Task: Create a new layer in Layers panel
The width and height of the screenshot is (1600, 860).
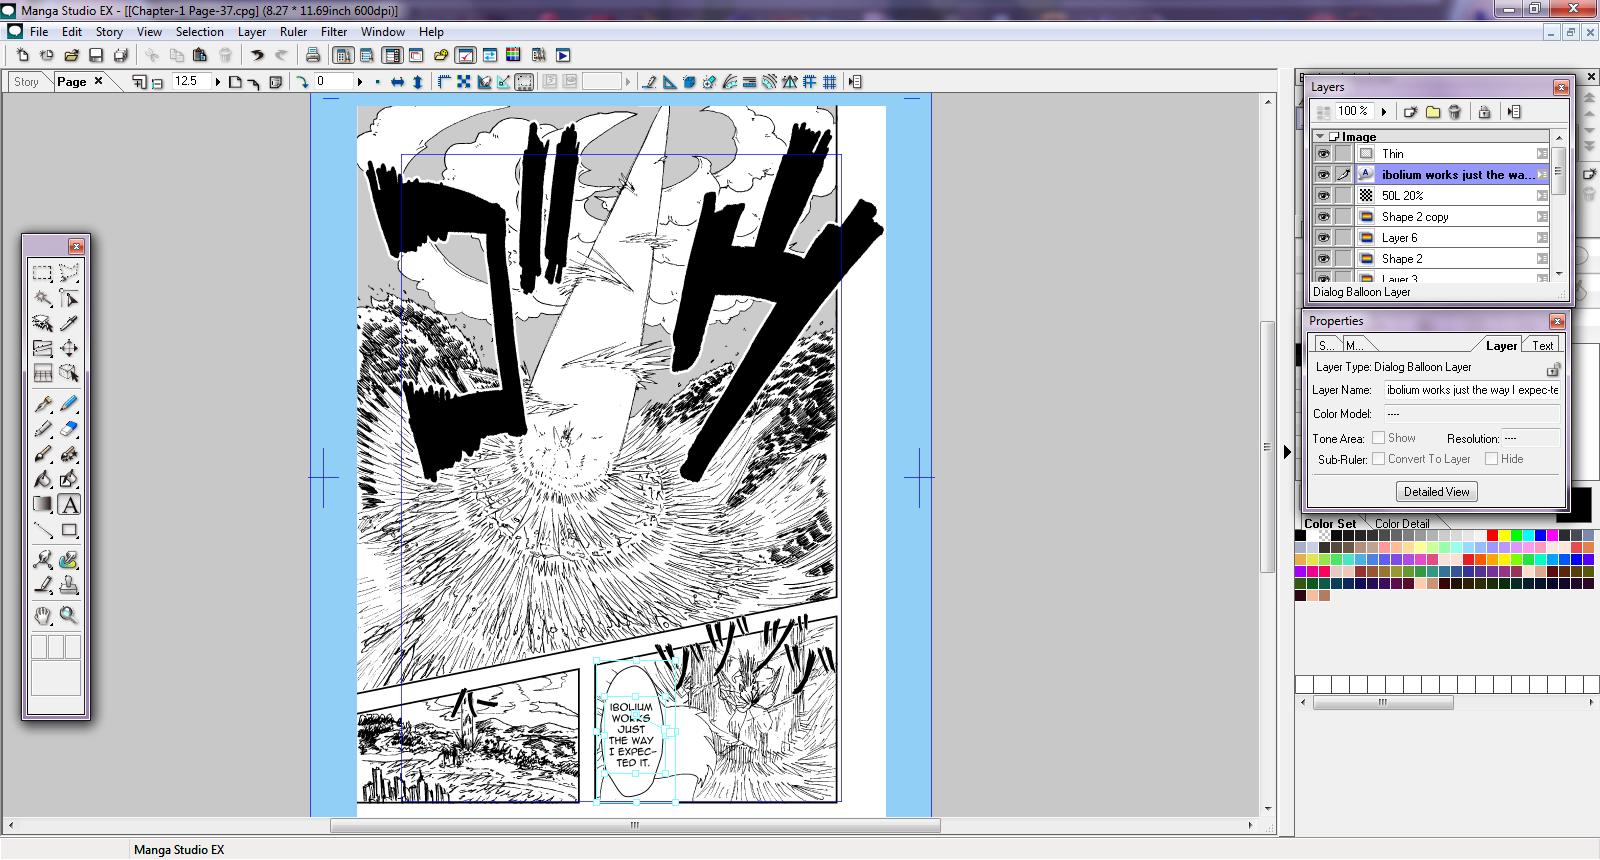Action: (x=1410, y=112)
